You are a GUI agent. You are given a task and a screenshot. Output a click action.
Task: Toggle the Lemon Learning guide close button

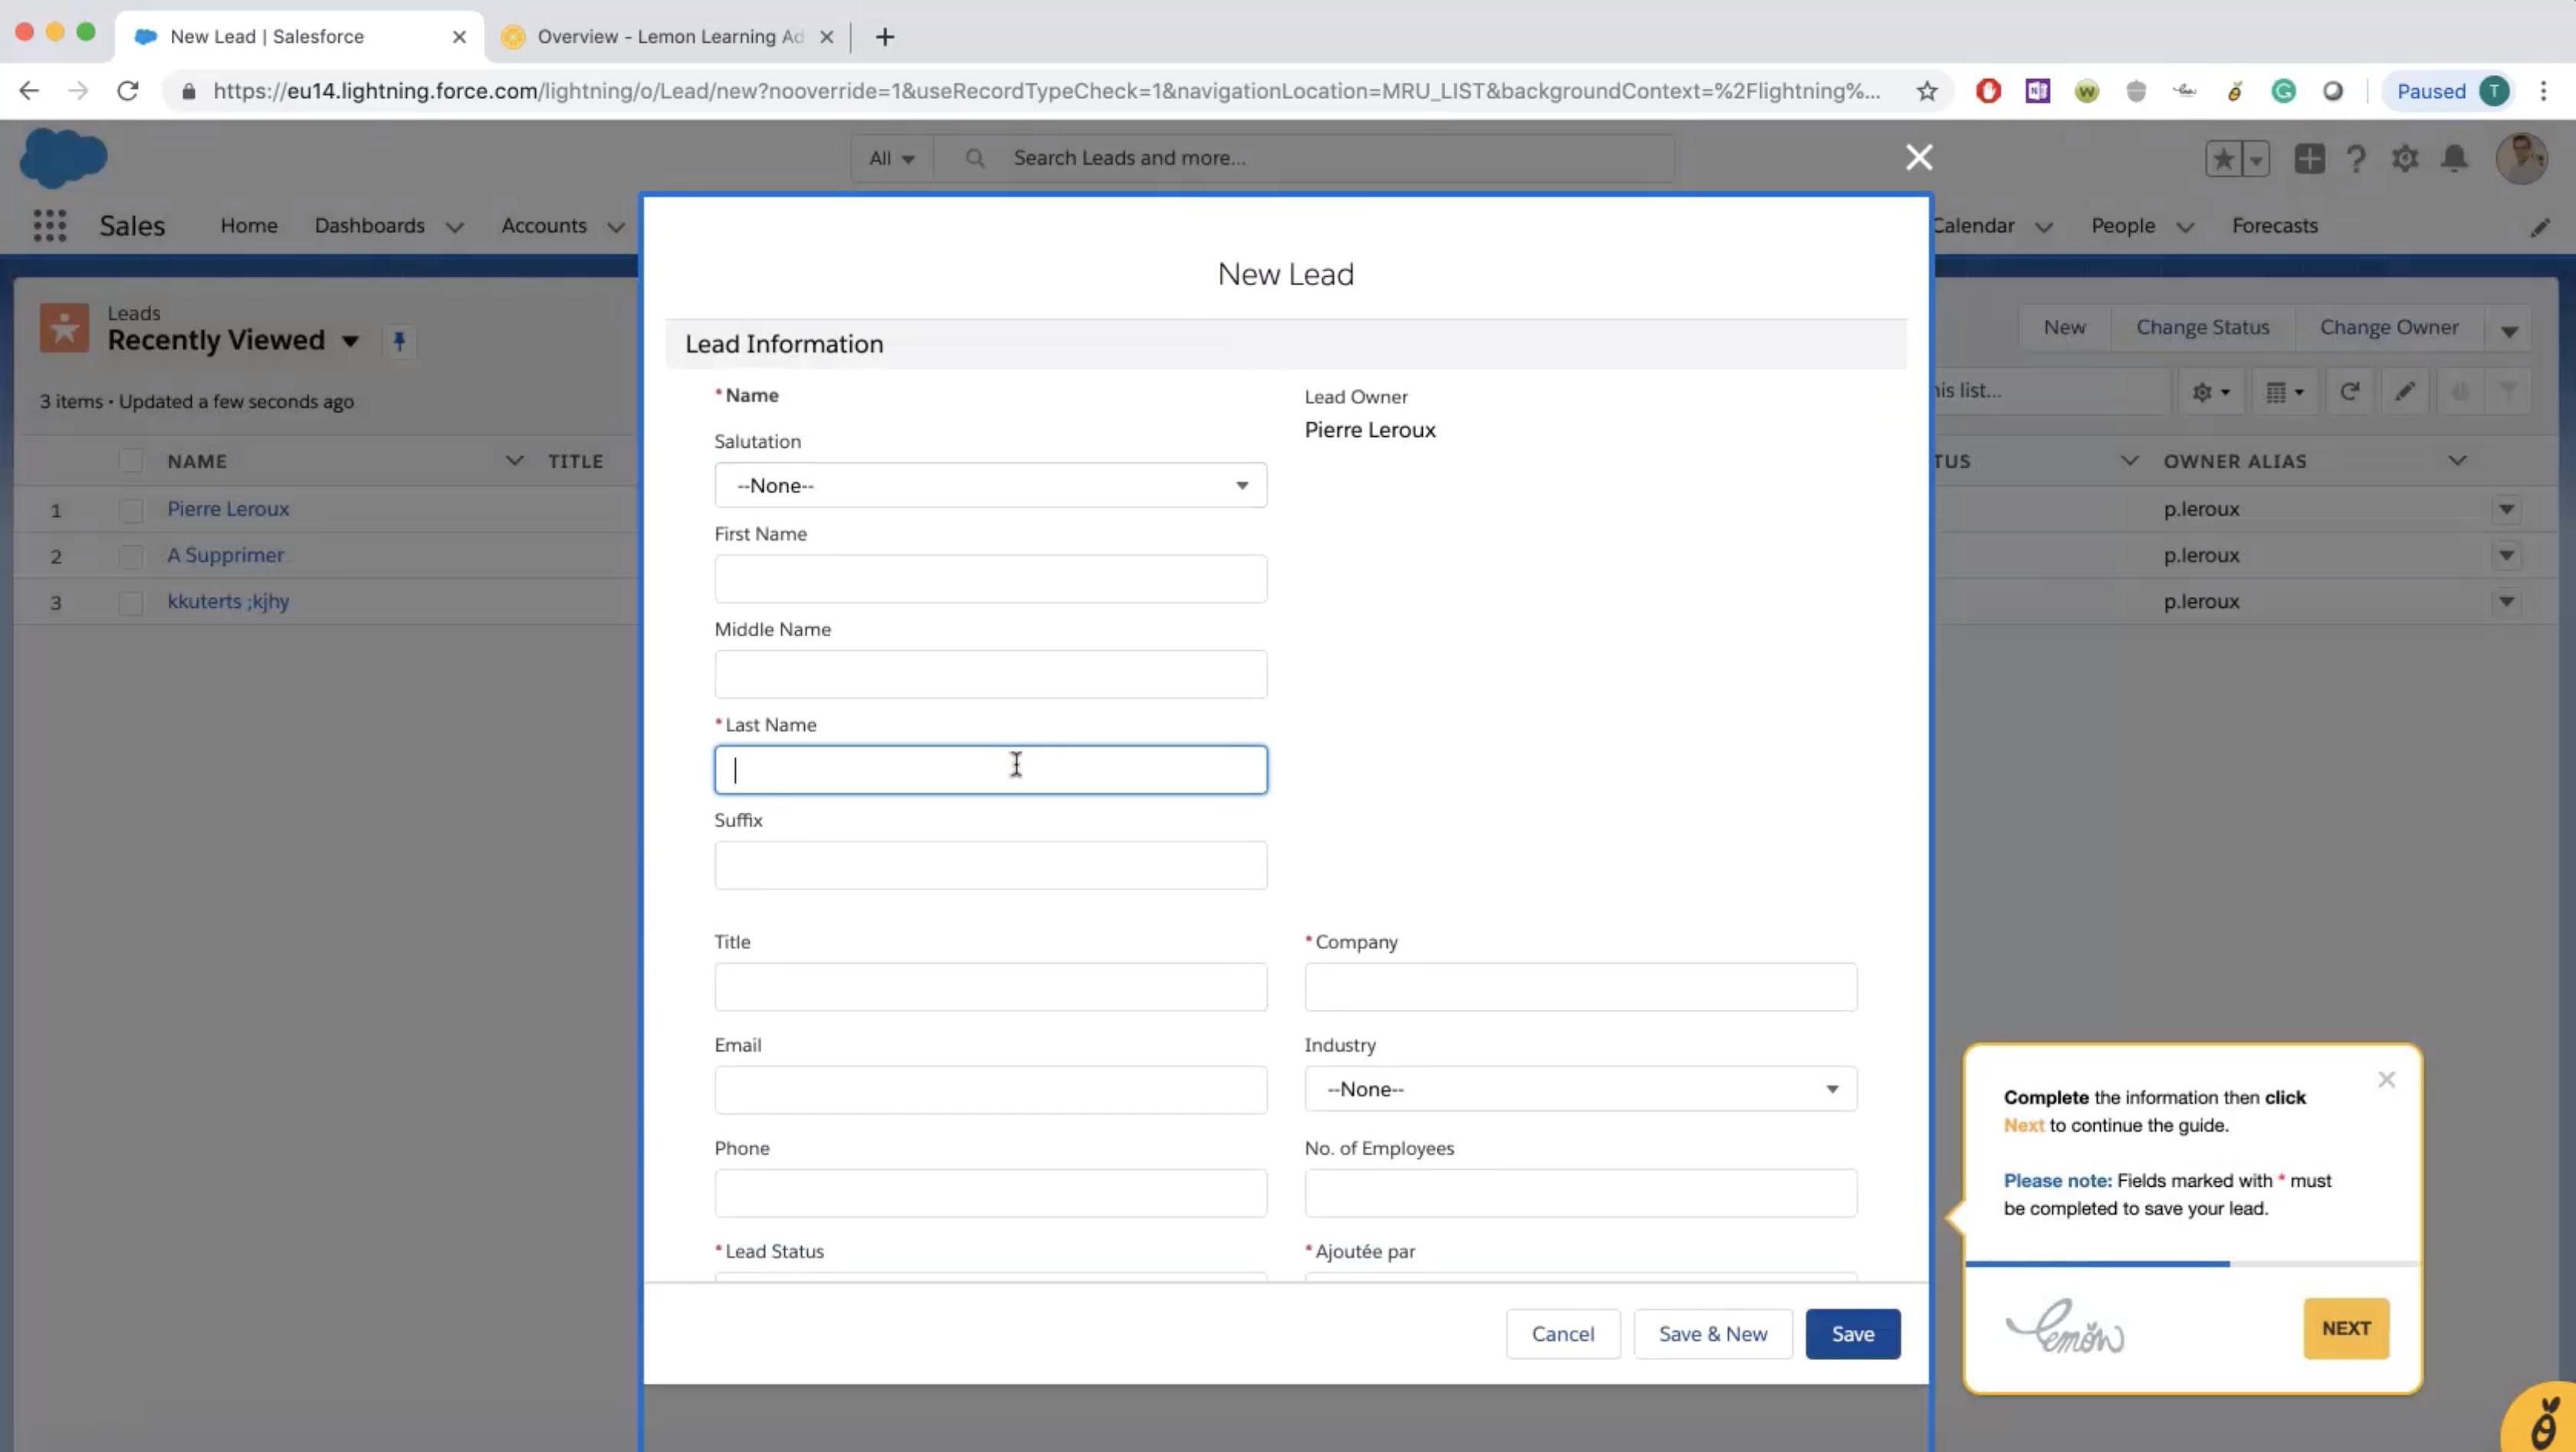click(x=2385, y=1077)
